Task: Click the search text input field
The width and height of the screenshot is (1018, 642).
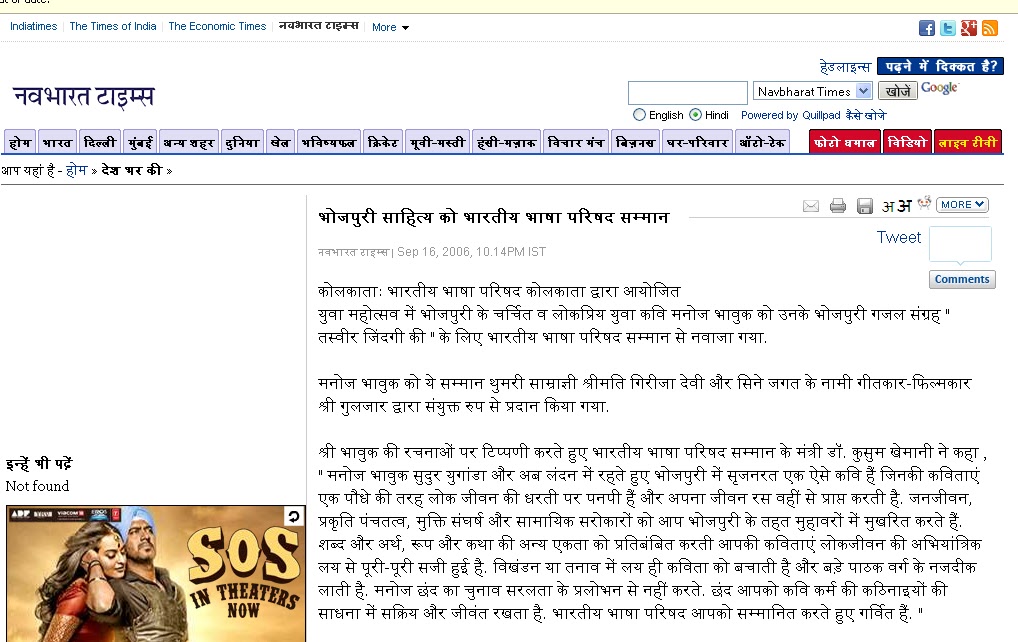Action: [688, 93]
